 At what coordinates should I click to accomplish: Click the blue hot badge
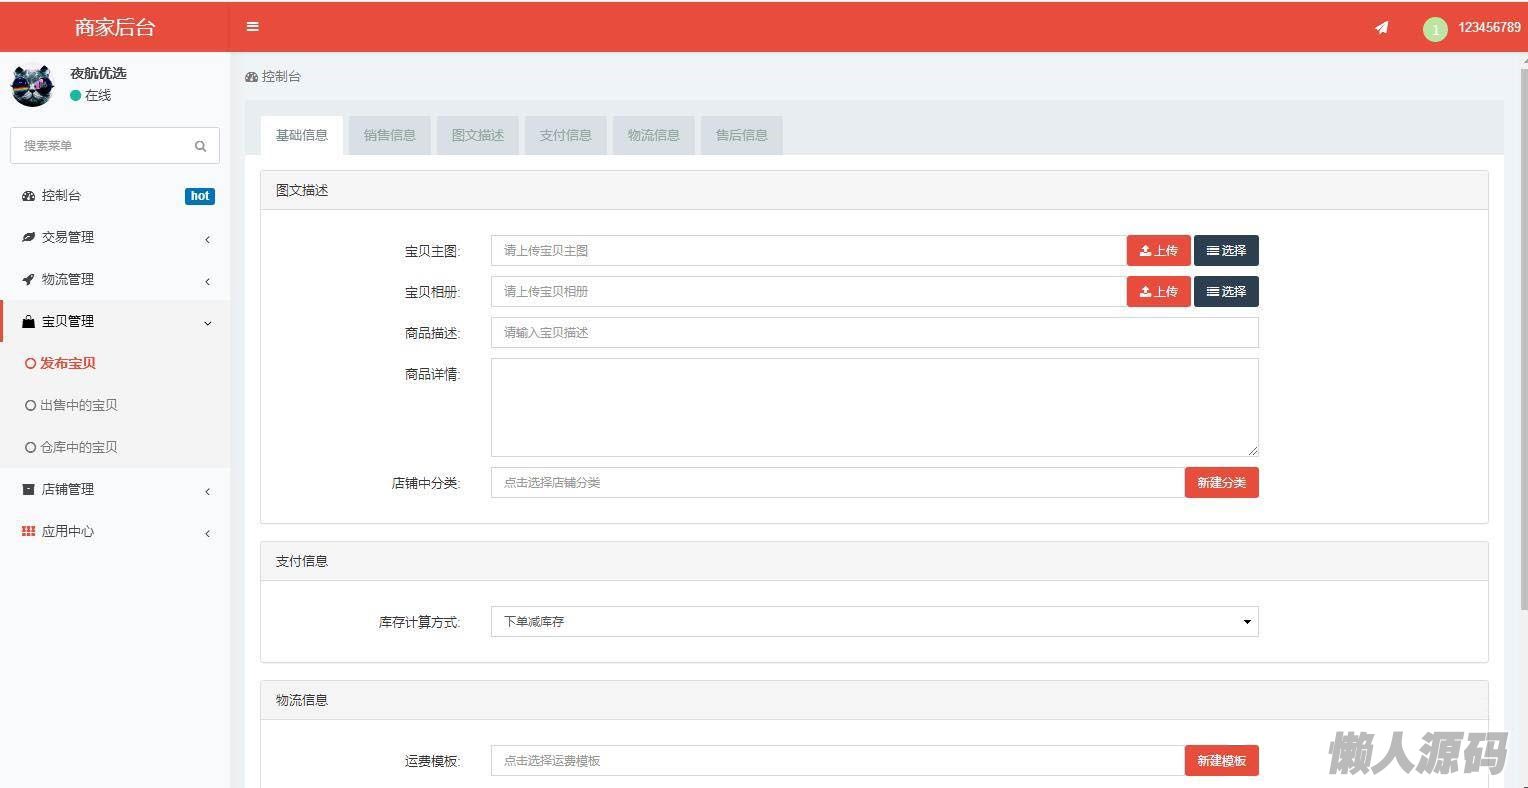pos(200,196)
